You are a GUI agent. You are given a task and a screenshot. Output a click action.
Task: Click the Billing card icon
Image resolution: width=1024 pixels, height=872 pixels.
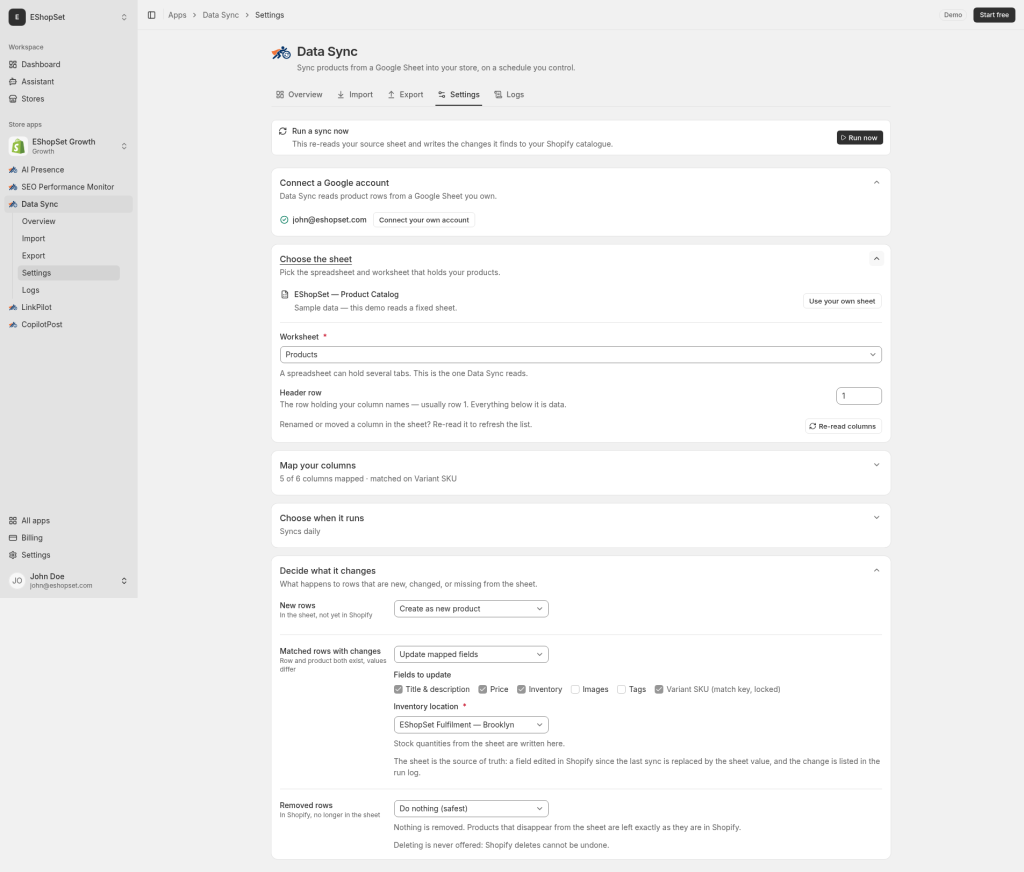(13, 538)
